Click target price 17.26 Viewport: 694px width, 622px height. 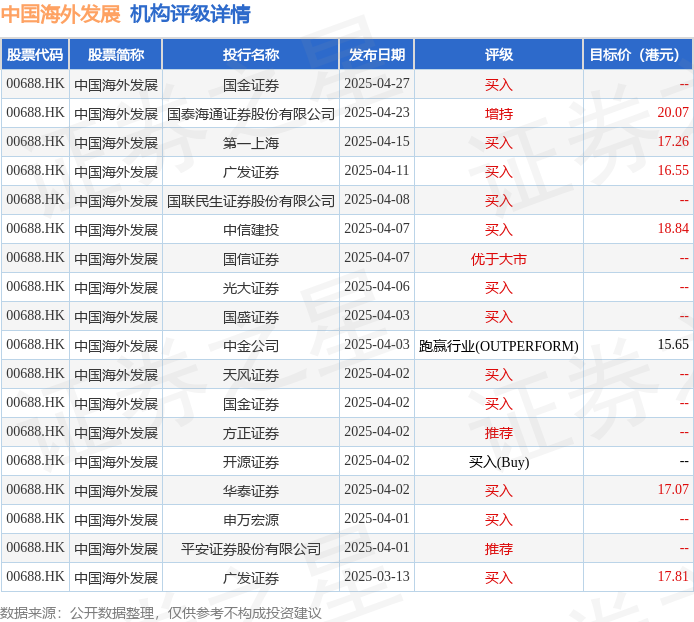[673, 141]
